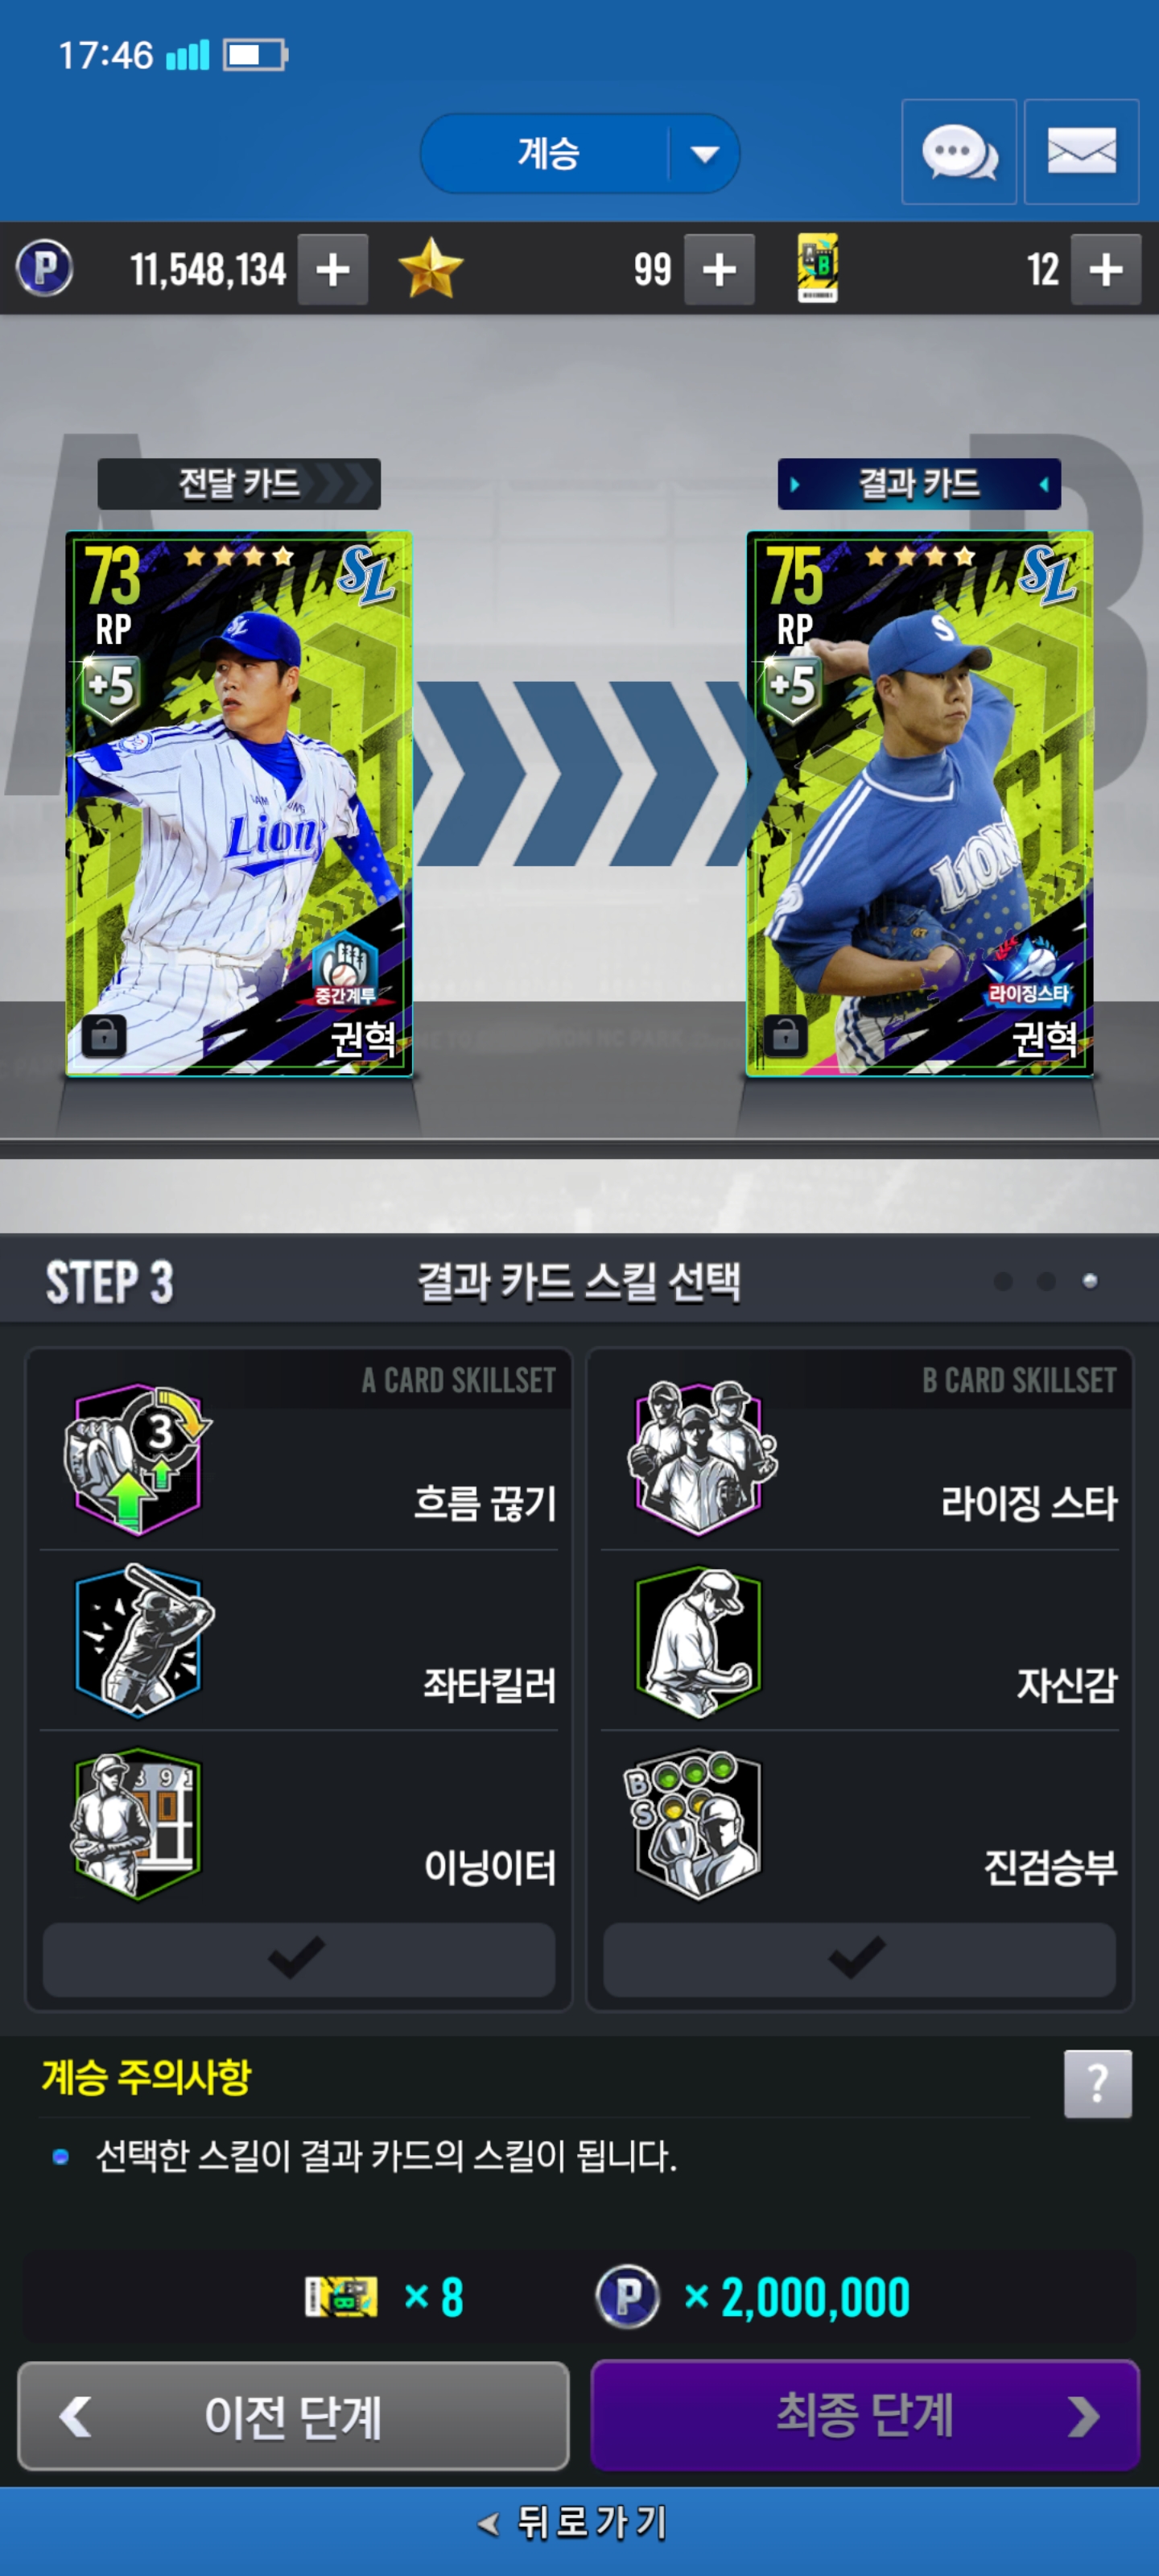Add stars using the plus button

(x=719, y=269)
